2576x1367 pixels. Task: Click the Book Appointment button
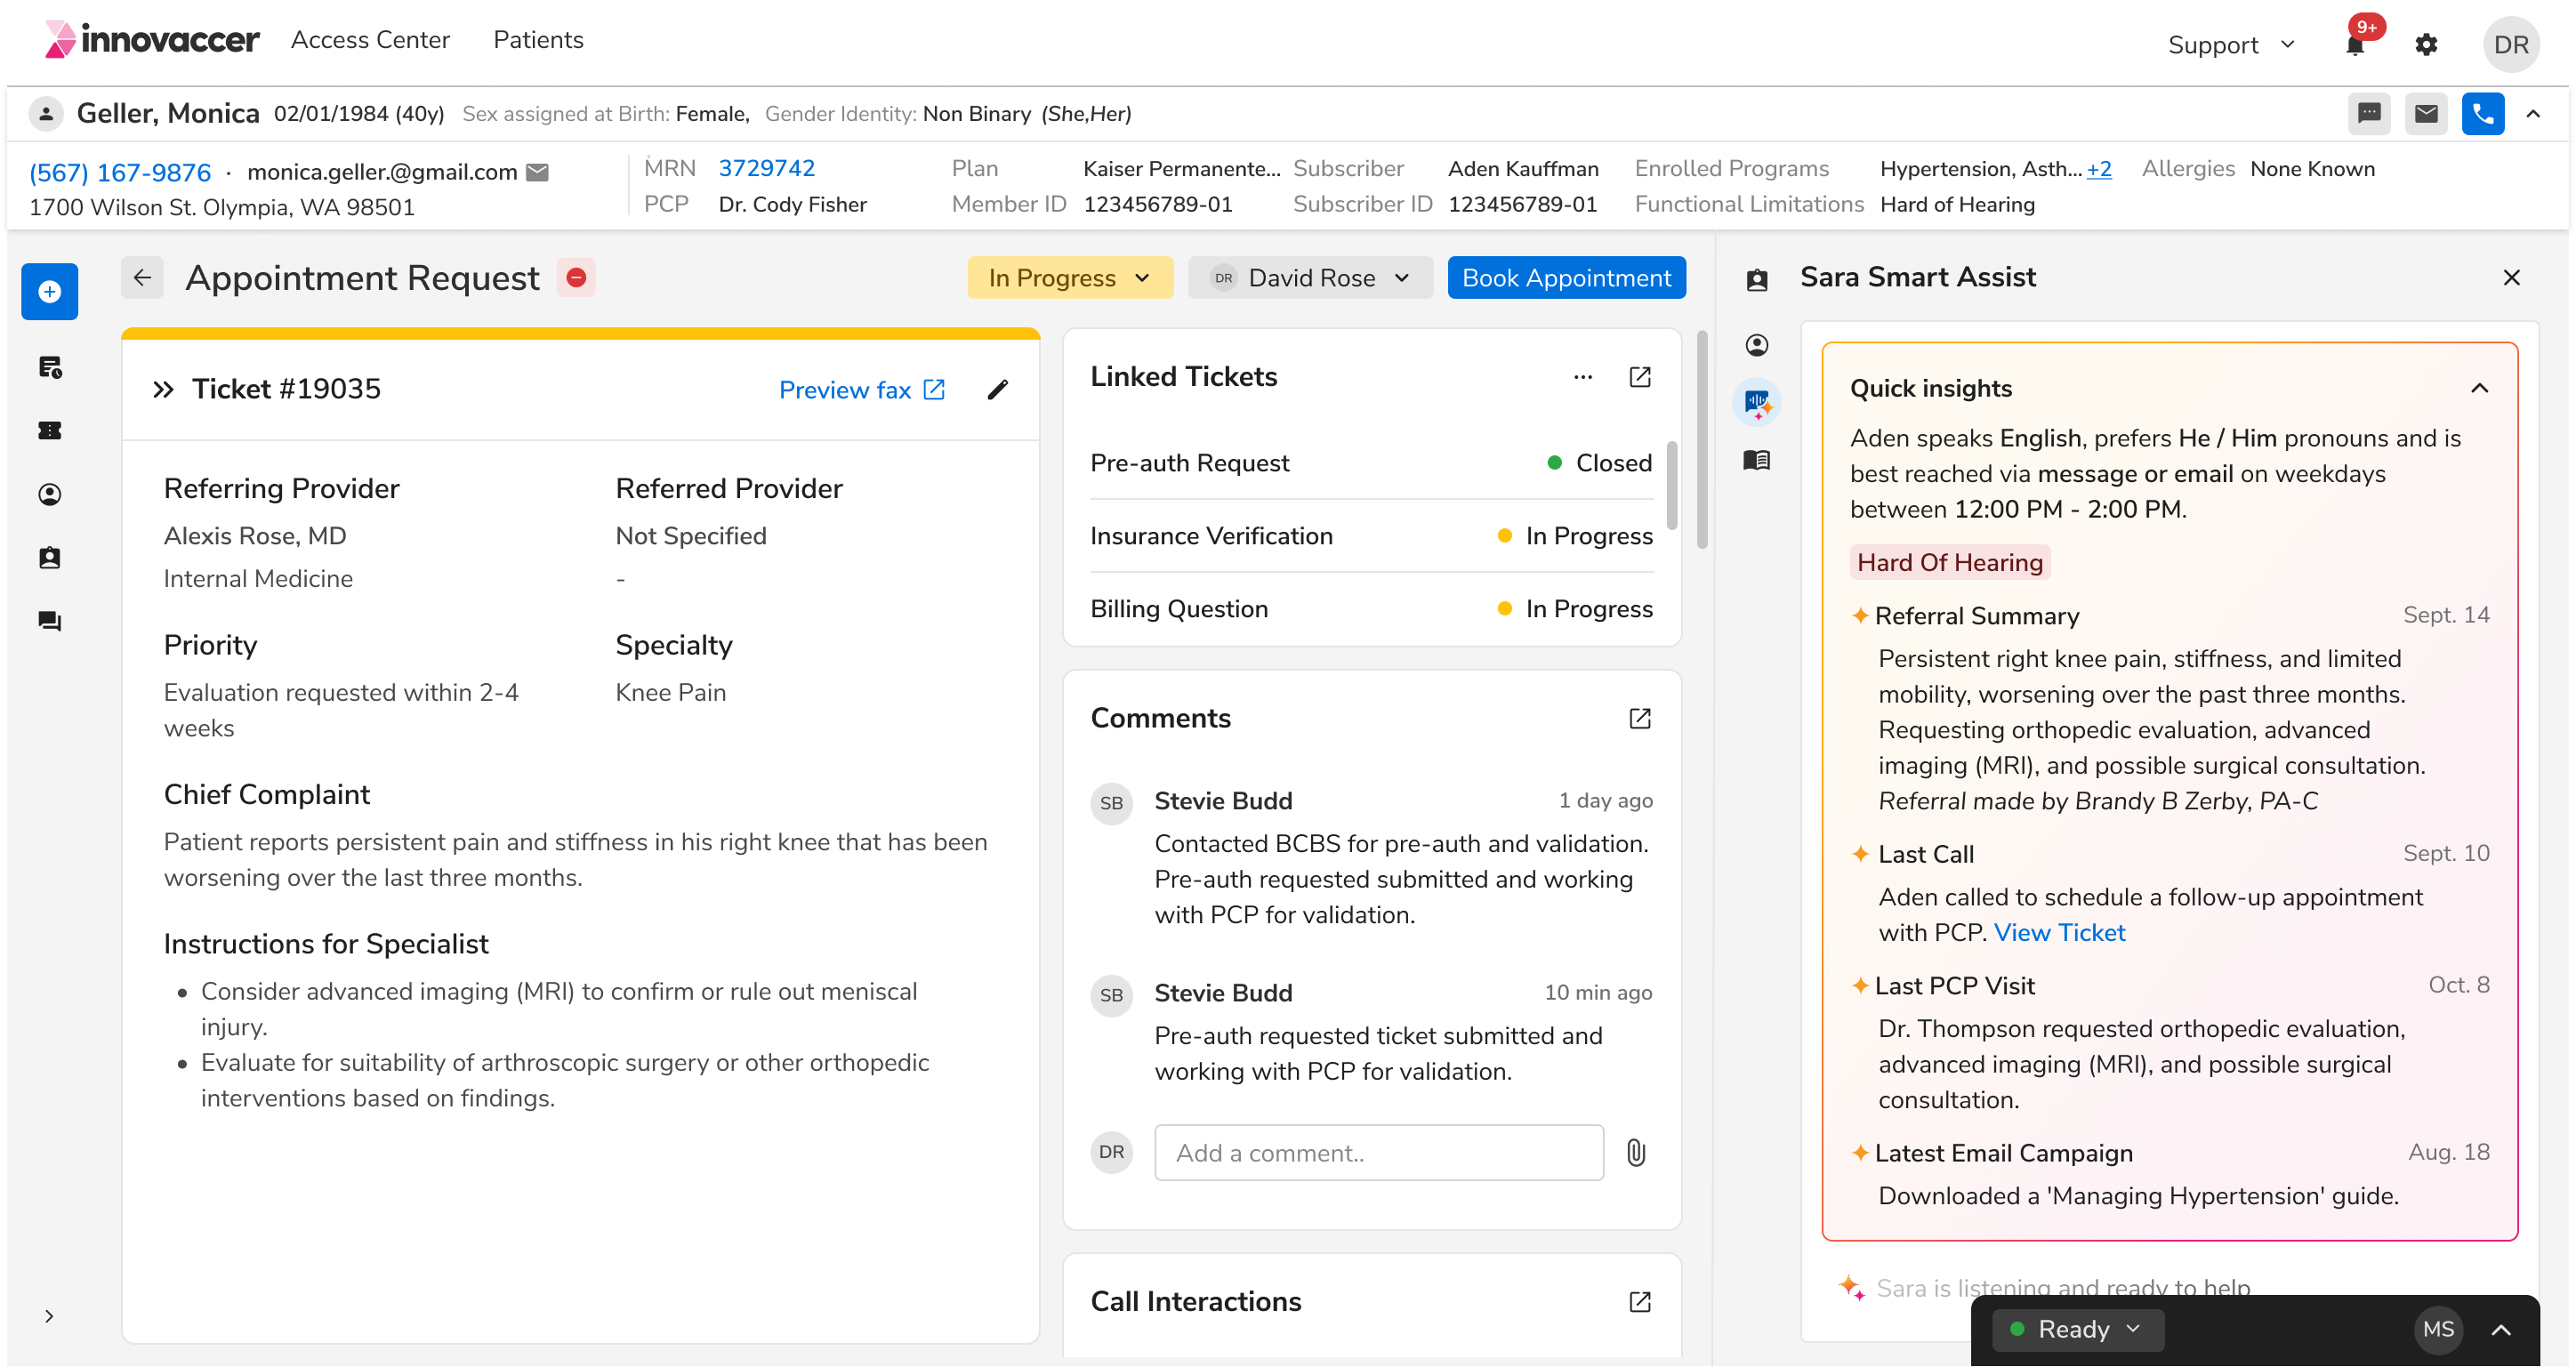tap(1565, 278)
